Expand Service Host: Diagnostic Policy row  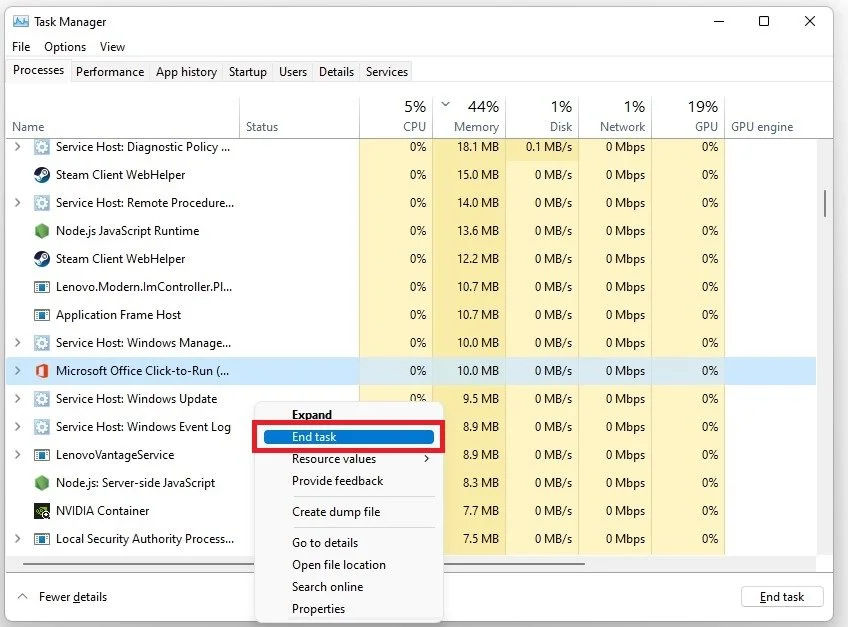[17, 147]
